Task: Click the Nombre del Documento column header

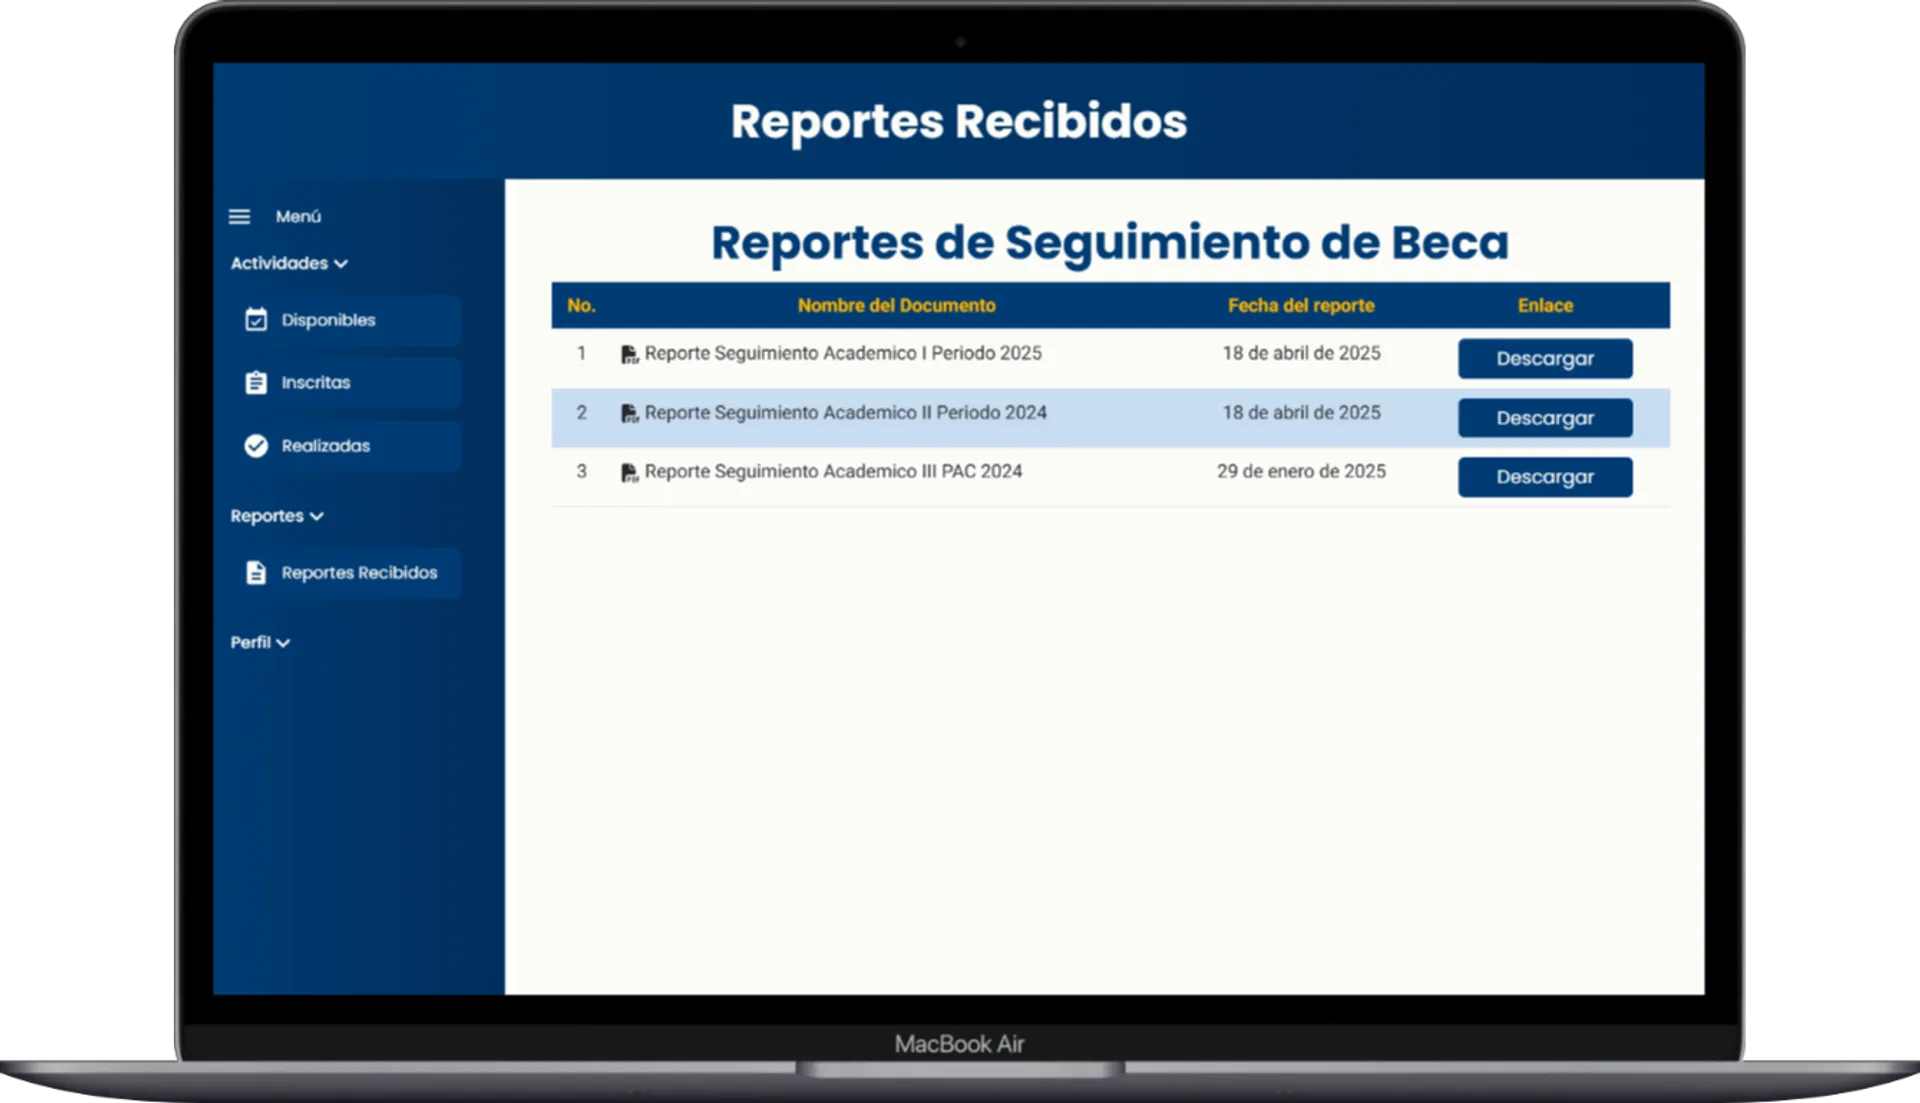Action: tap(896, 306)
